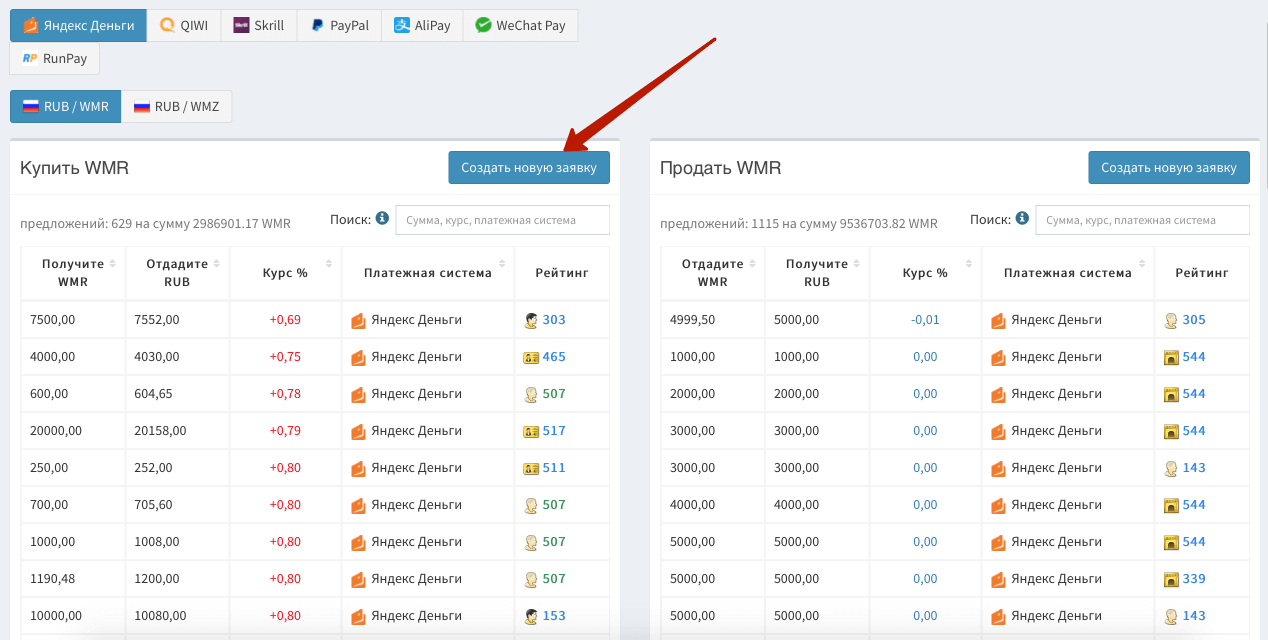Image resolution: width=1268 pixels, height=640 pixels.
Task: Select the RunPay tab
Action: [55, 58]
